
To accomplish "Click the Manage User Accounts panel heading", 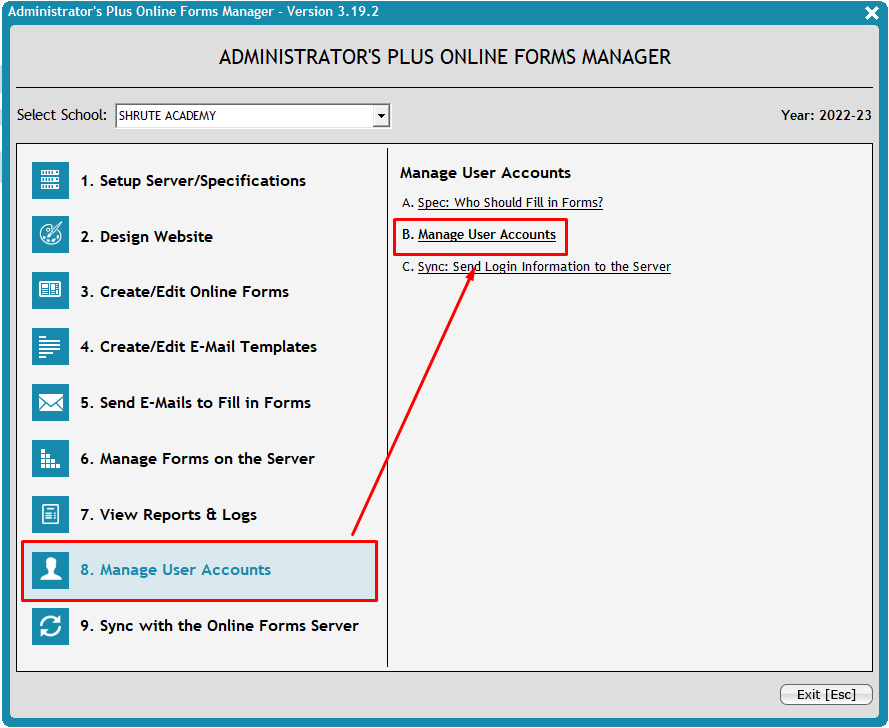I will (485, 172).
